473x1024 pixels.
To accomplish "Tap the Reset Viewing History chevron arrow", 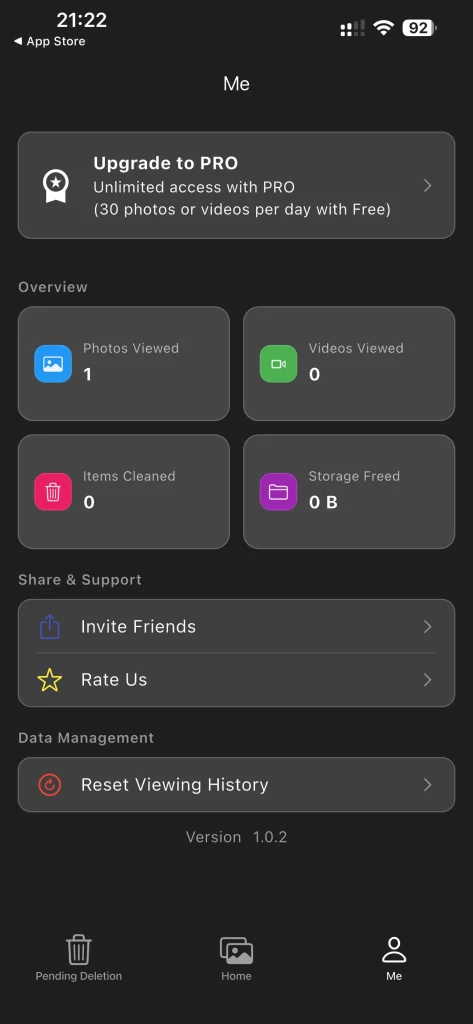I will (x=427, y=784).
